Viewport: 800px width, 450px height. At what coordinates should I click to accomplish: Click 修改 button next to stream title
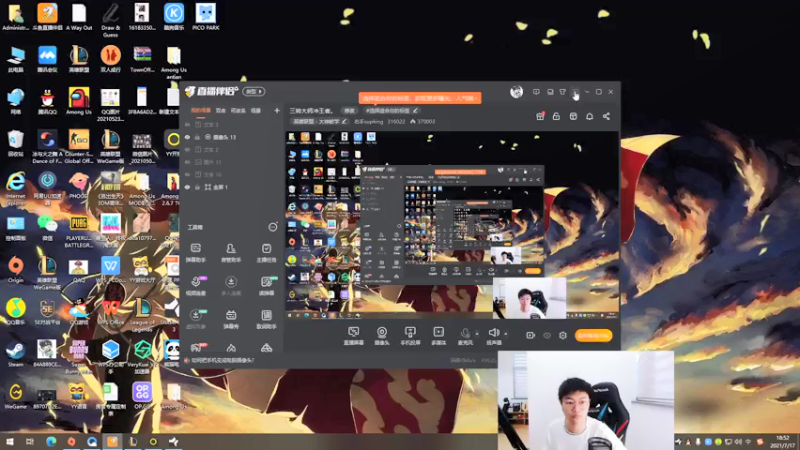(349, 110)
